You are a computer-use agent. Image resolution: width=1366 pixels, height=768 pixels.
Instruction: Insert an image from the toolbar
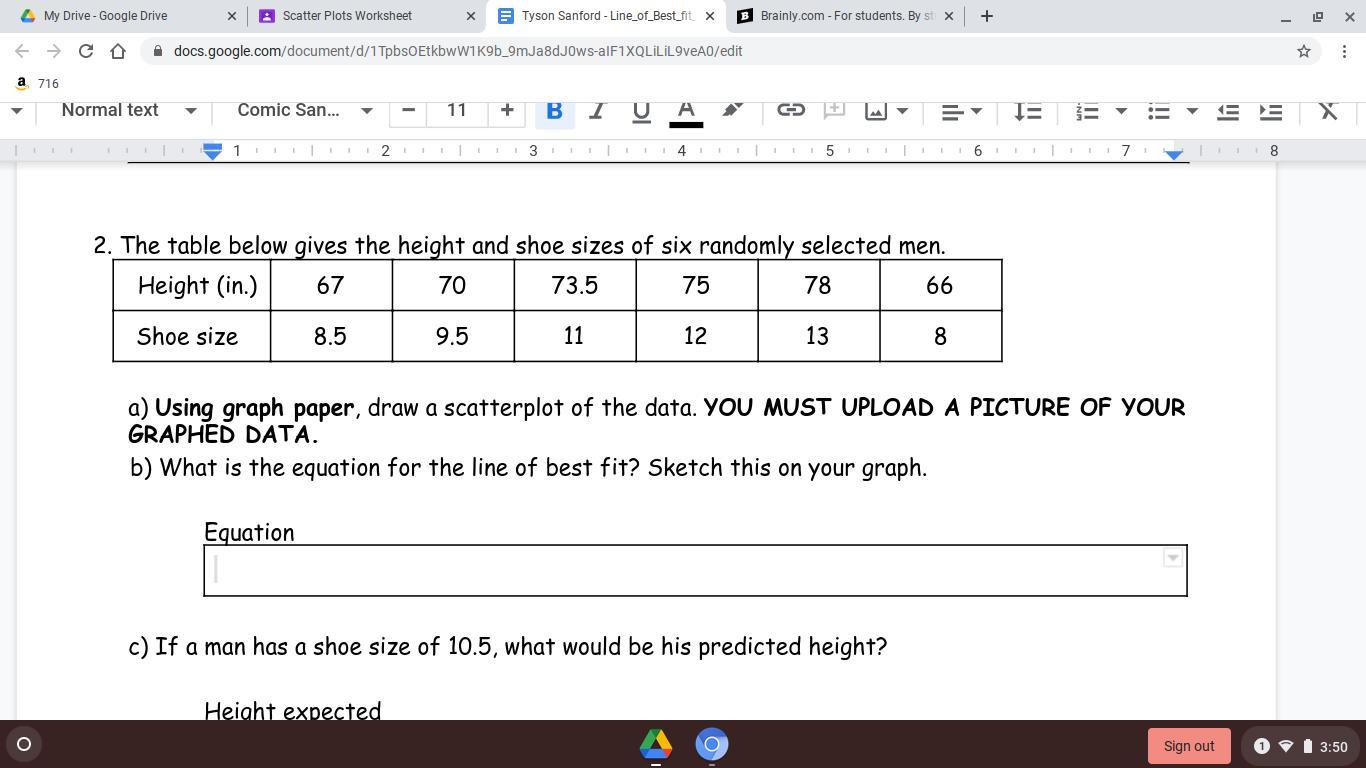point(876,110)
